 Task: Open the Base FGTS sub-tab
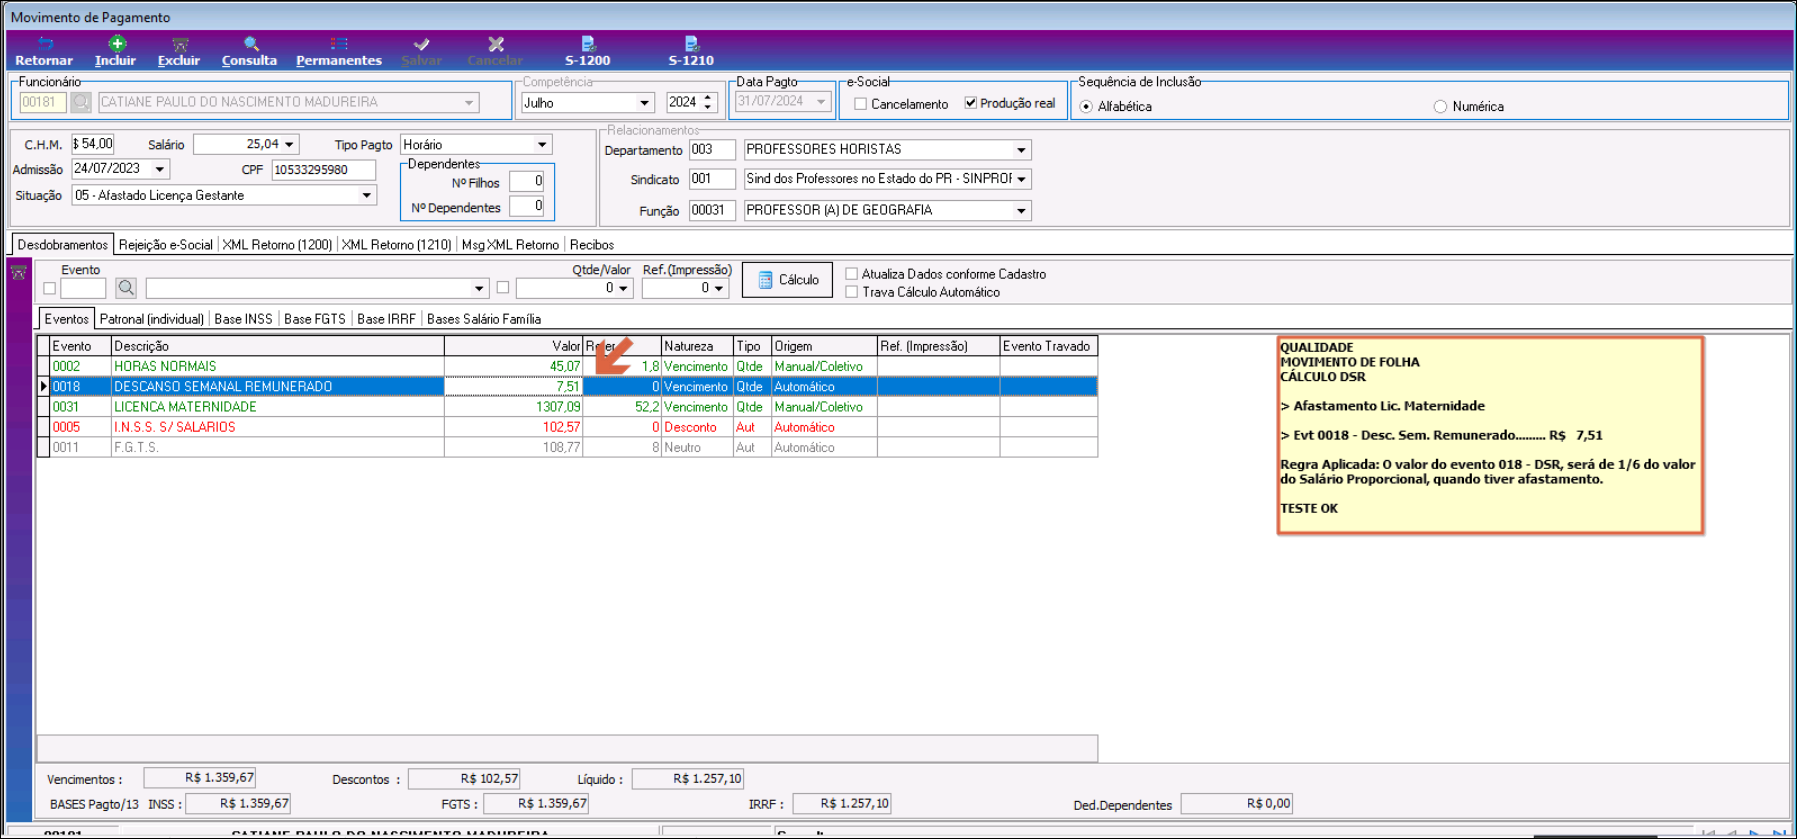pos(315,319)
